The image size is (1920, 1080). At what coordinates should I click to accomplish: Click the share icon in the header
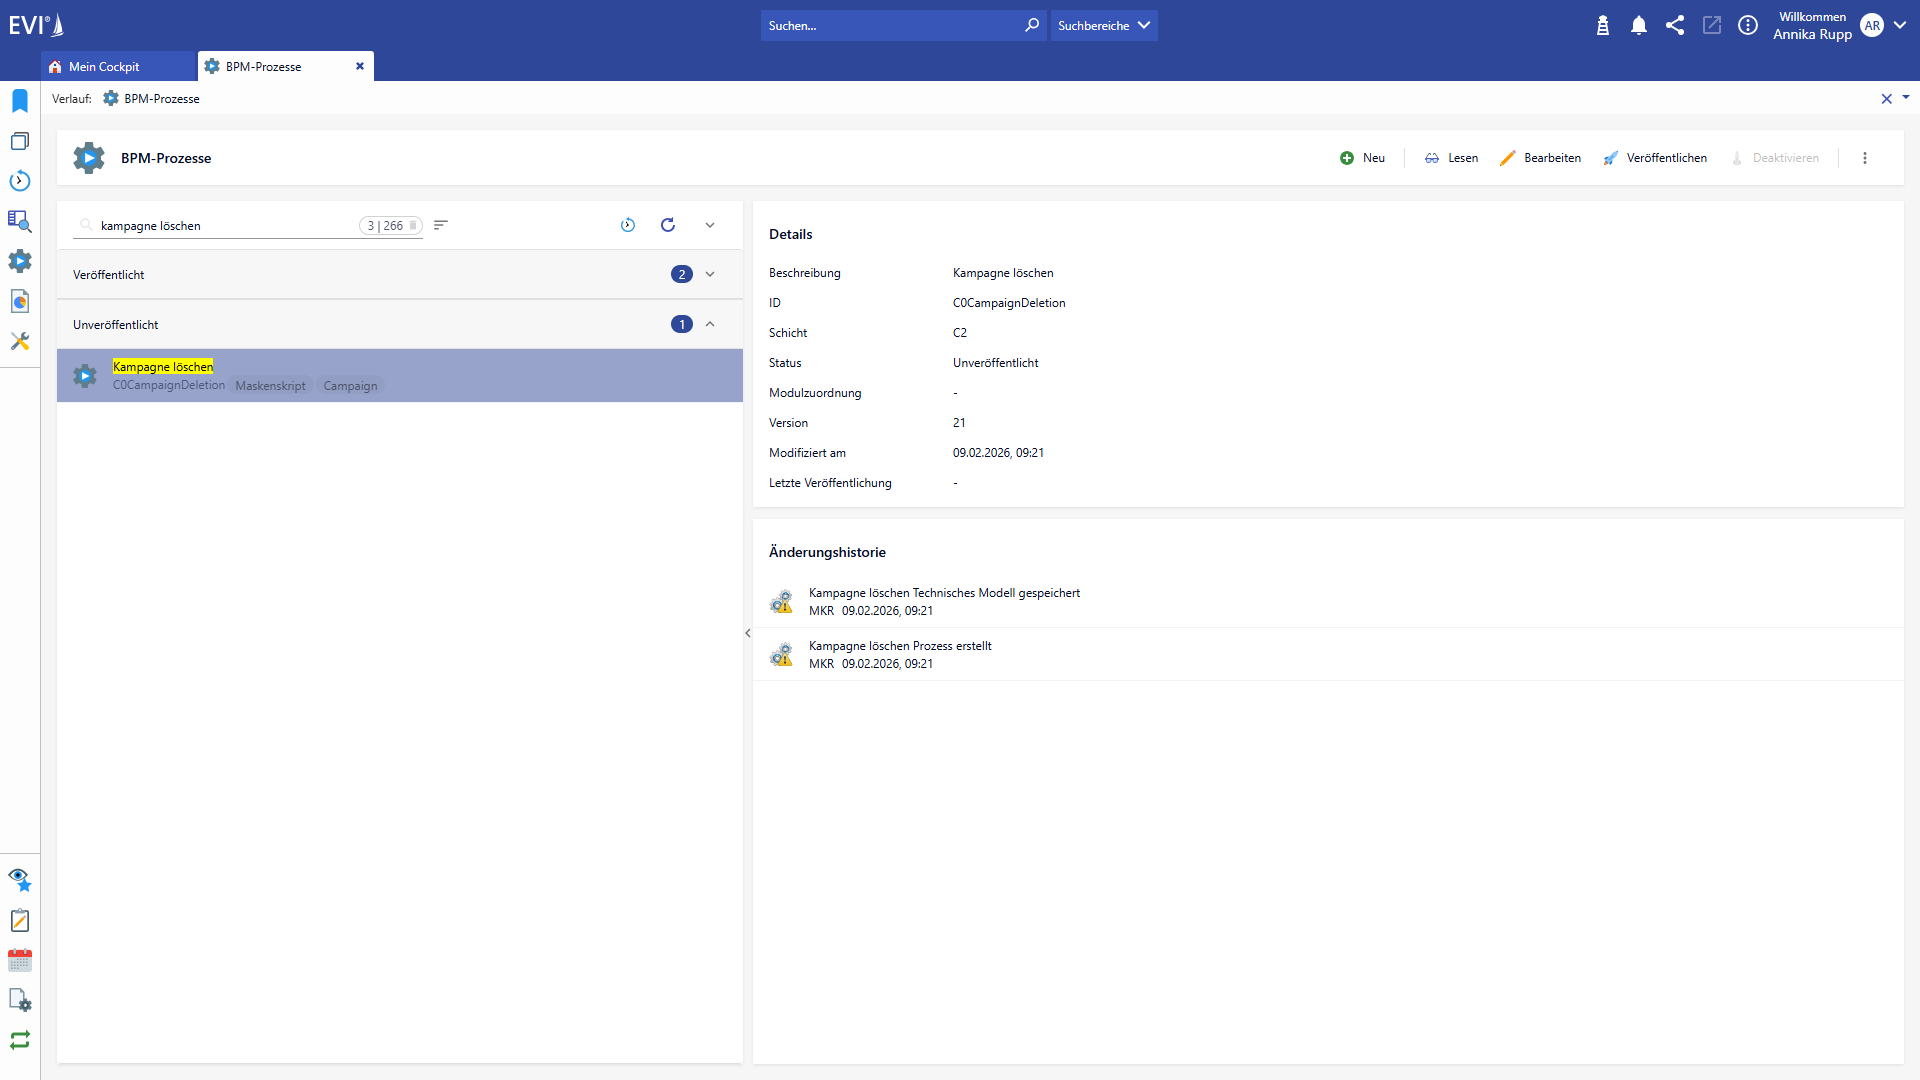coord(1675,25)
